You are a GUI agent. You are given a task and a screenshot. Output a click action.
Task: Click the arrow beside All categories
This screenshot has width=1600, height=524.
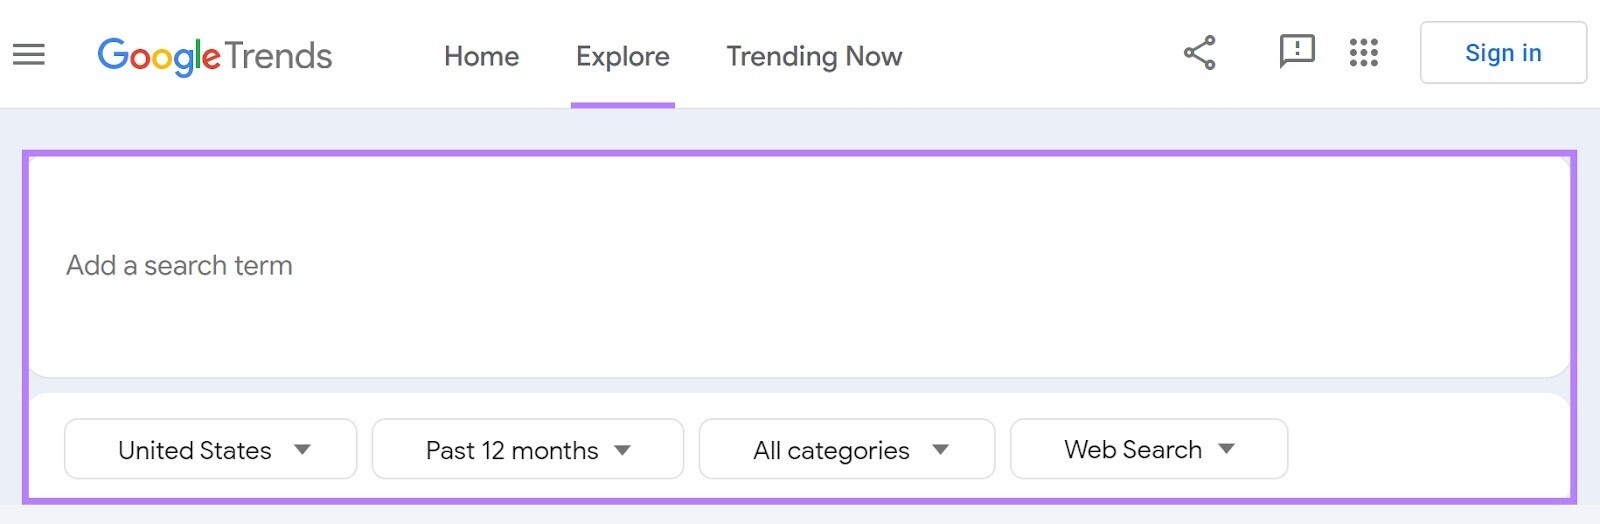(940, 450)
